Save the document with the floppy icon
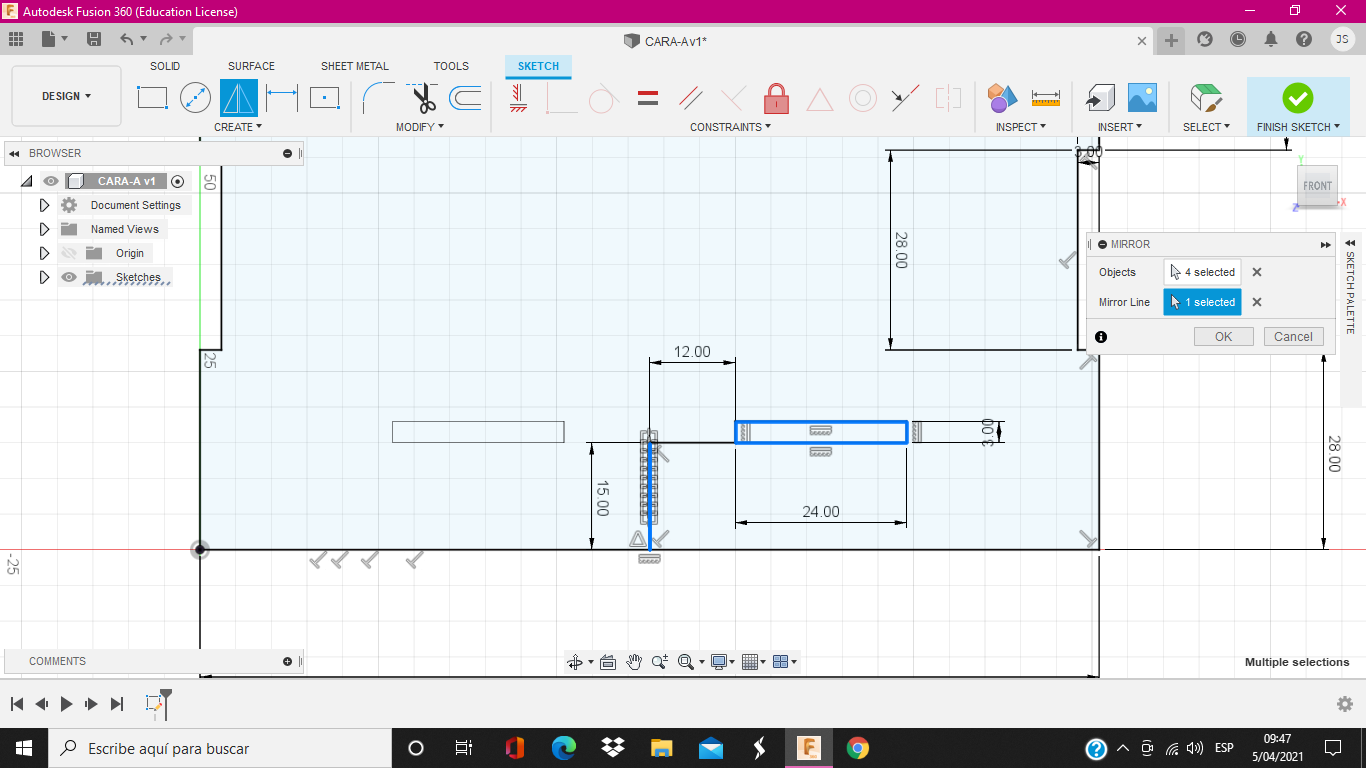The image size is (1366, 768). [94, 39]
